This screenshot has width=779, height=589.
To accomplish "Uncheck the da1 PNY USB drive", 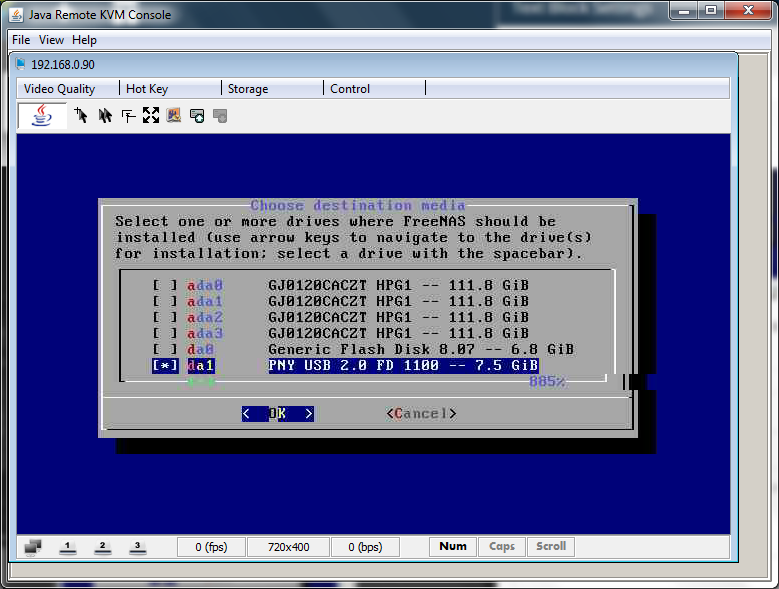I will point(165,366).
